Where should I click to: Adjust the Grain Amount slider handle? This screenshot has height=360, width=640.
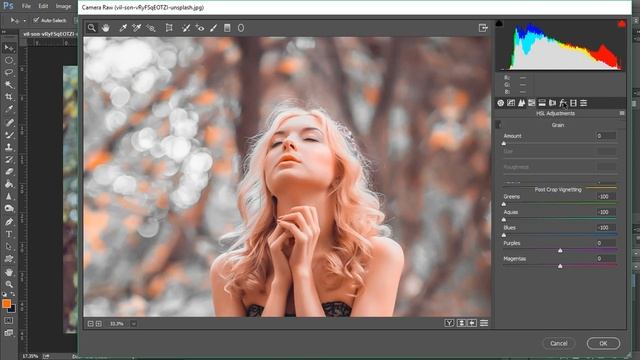[504, 143]
